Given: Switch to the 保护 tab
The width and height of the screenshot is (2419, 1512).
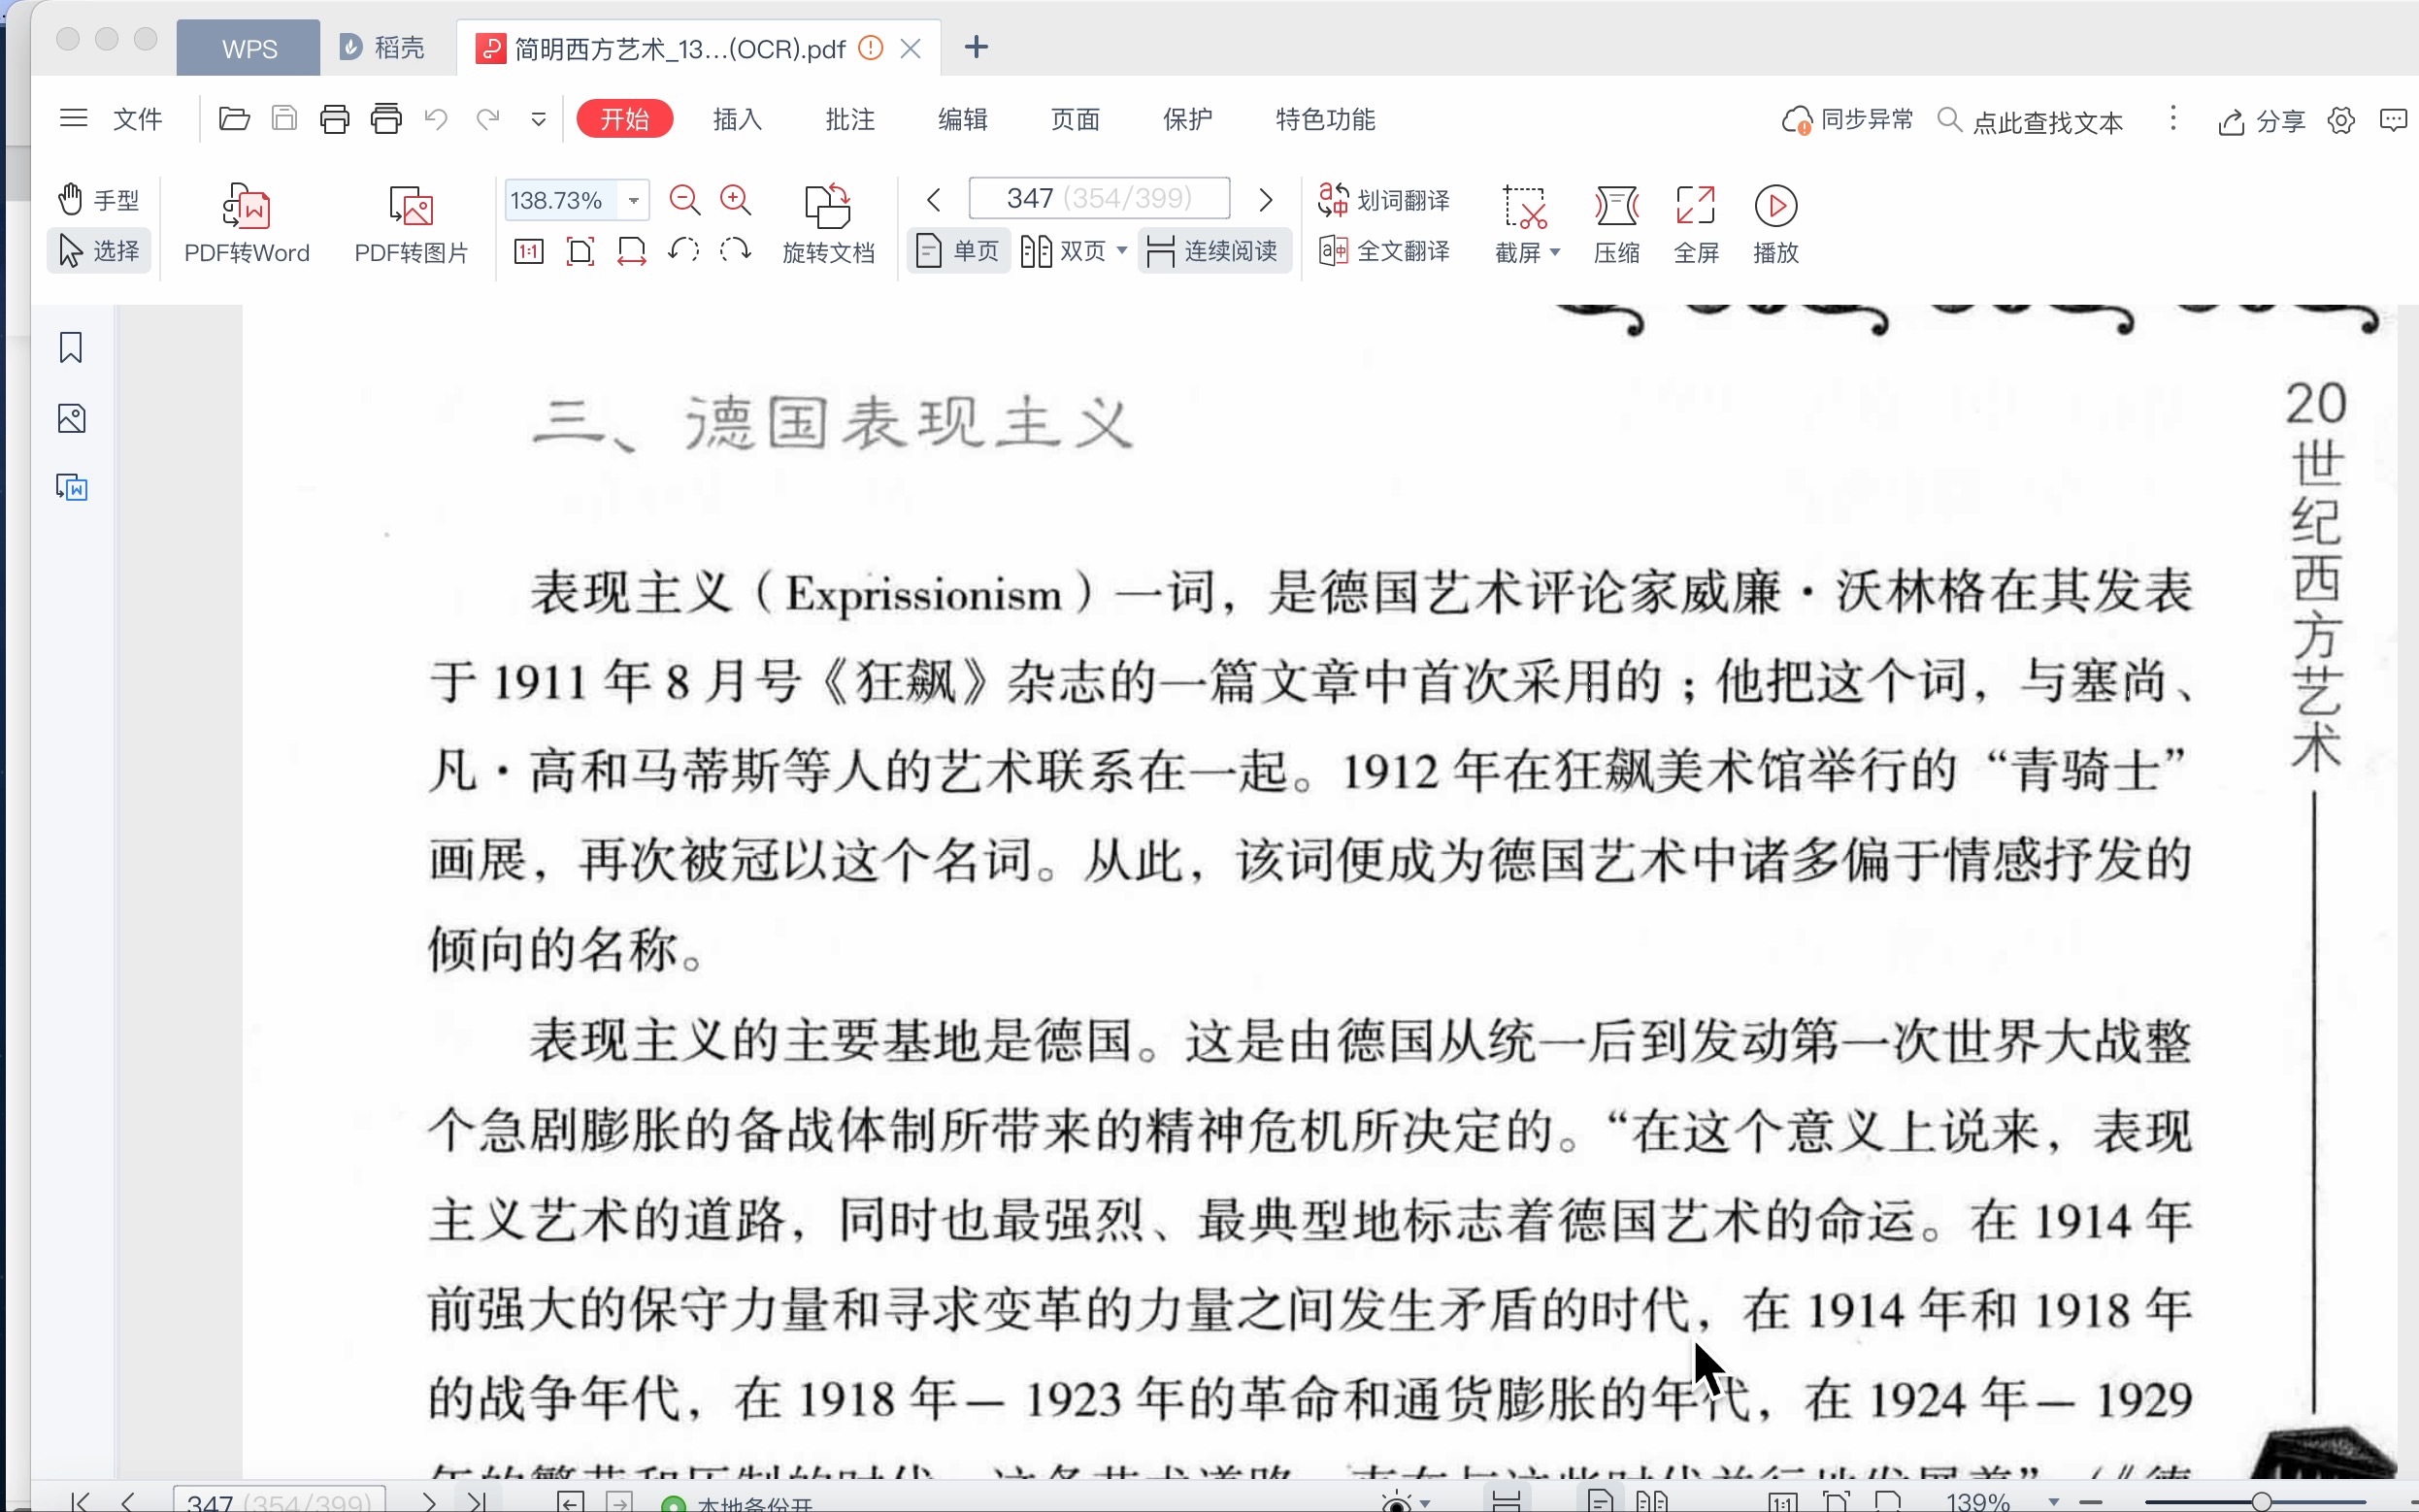Looking at the screenshot, I should click(x=1188, y=119).
